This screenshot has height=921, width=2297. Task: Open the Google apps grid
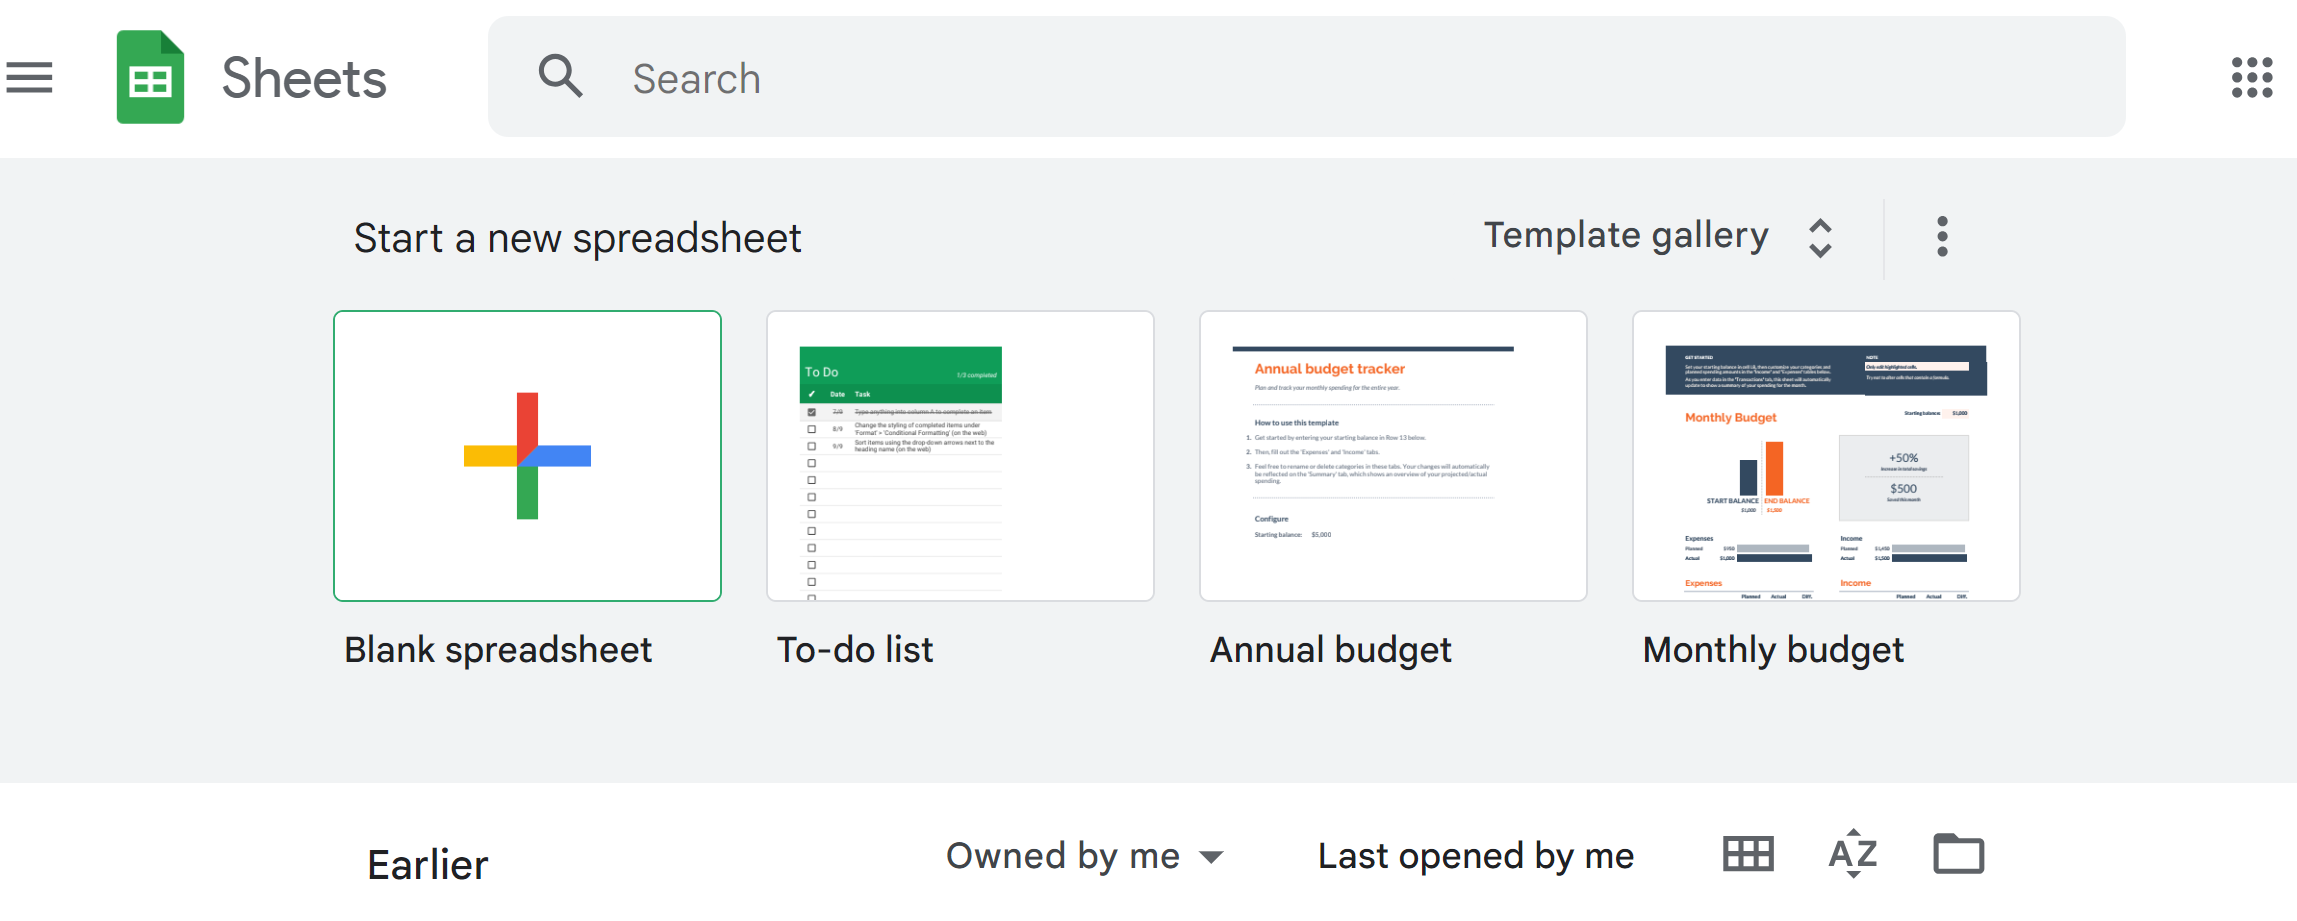[2251, 77]
